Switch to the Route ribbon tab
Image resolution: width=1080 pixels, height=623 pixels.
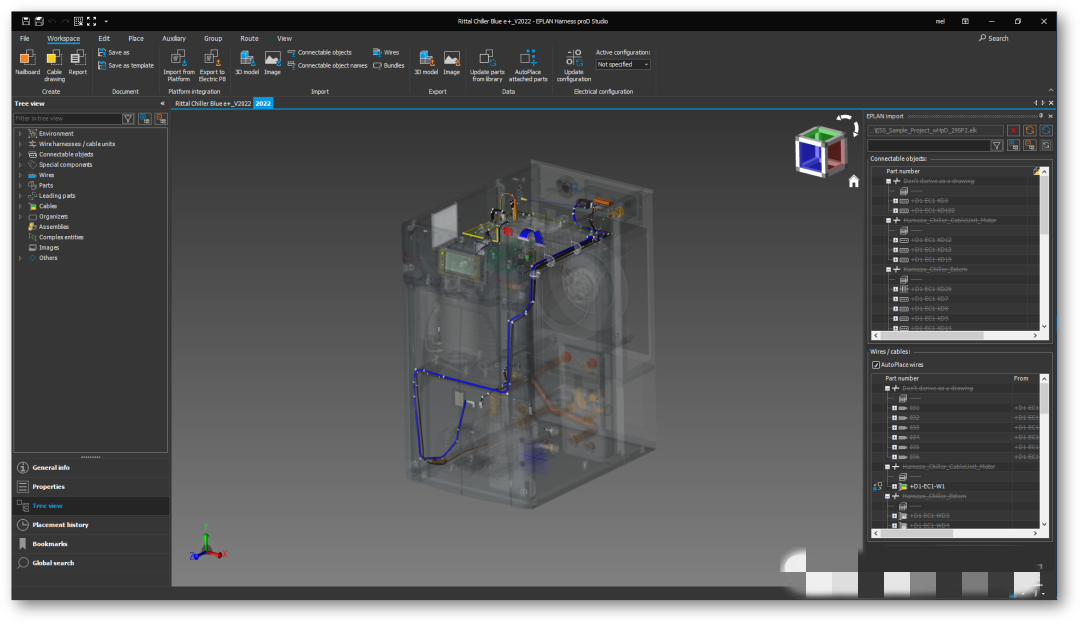pos(249,39)
